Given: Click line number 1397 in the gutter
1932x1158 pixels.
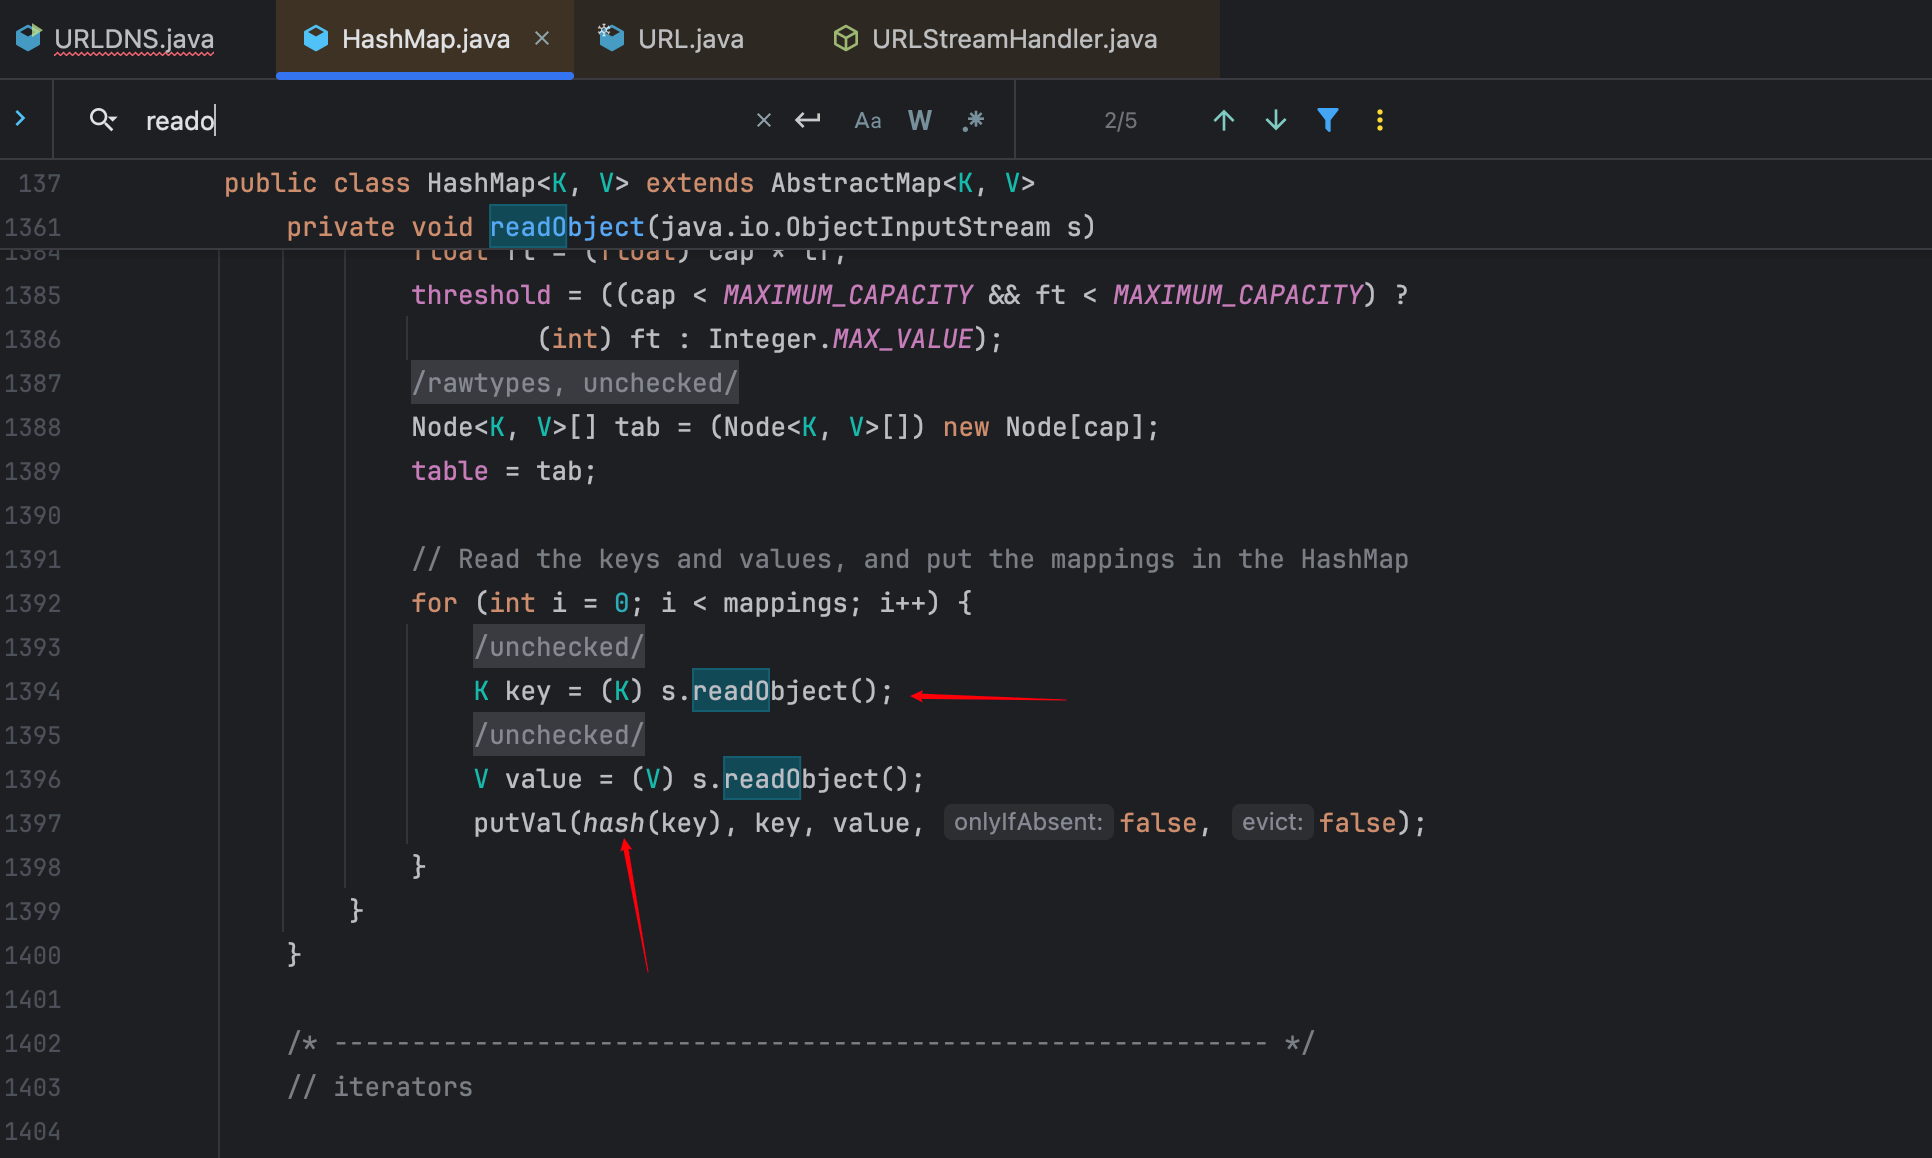Looking at the screenshot, I should (33, 823).
